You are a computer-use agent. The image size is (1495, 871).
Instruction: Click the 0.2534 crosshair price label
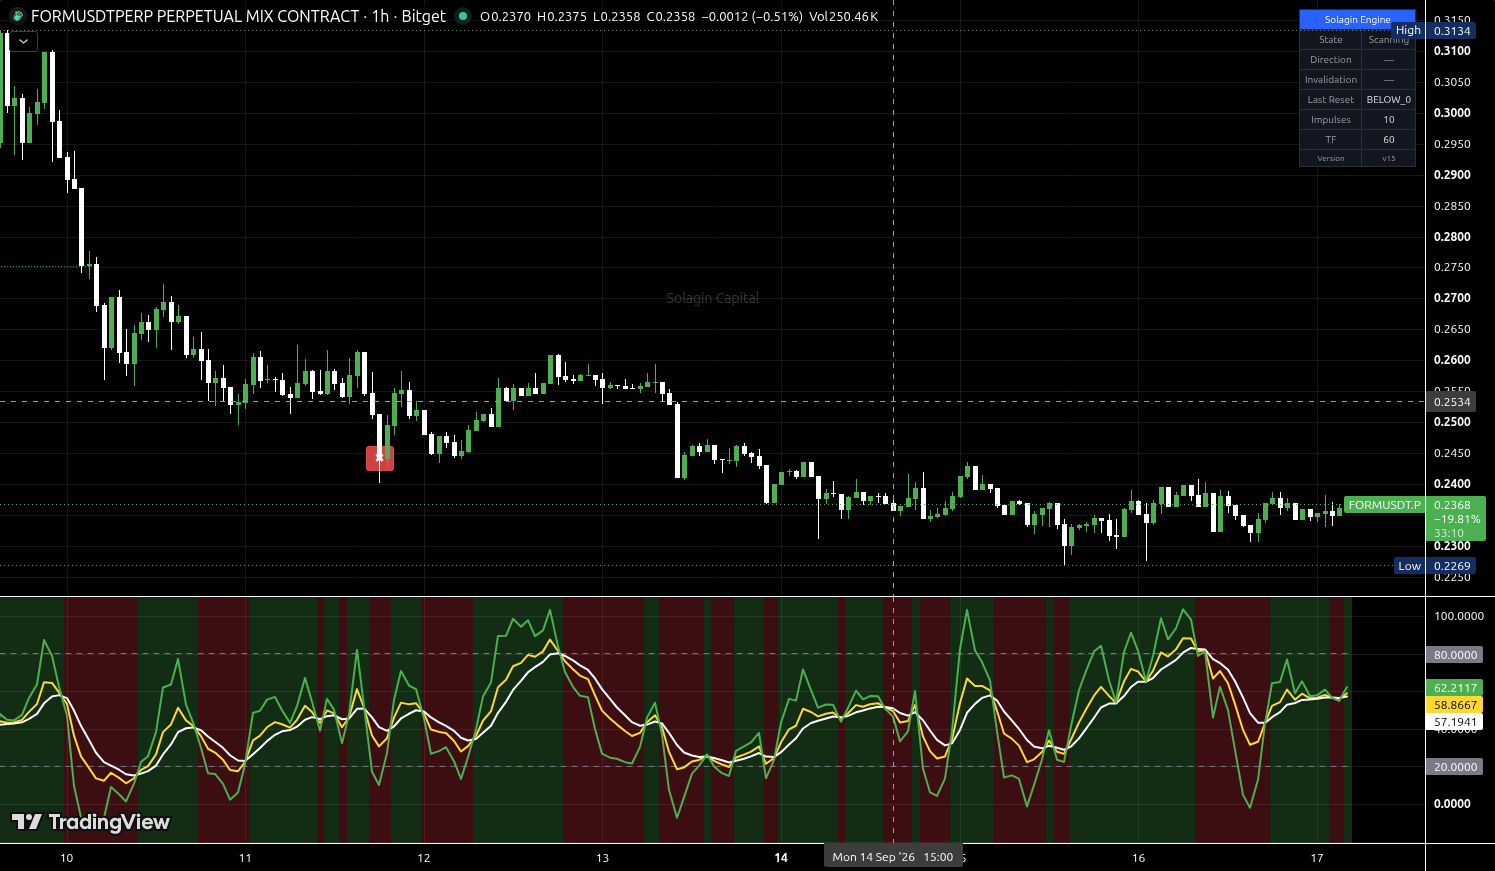click(1452, 402)
